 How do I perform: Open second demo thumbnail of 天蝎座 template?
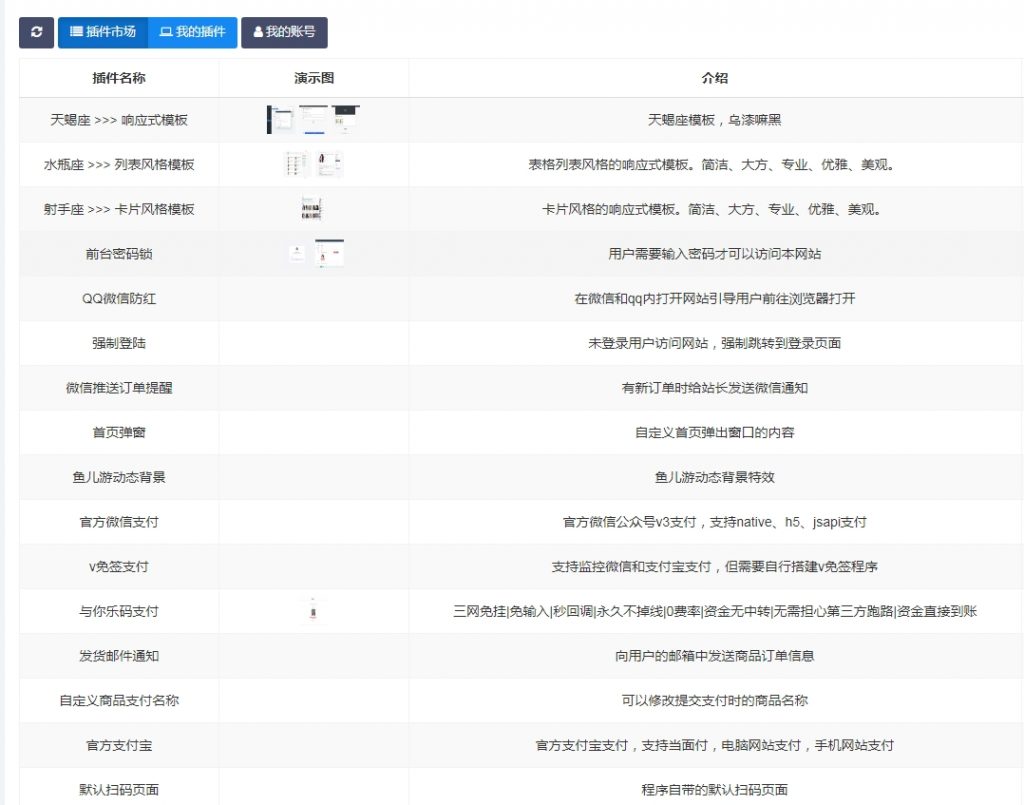pos(314,120)
